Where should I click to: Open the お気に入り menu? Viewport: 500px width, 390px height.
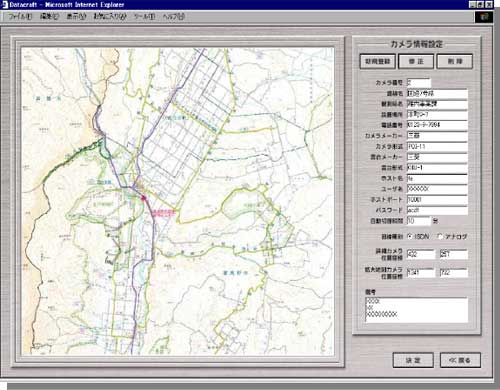(x=110, y=16)
